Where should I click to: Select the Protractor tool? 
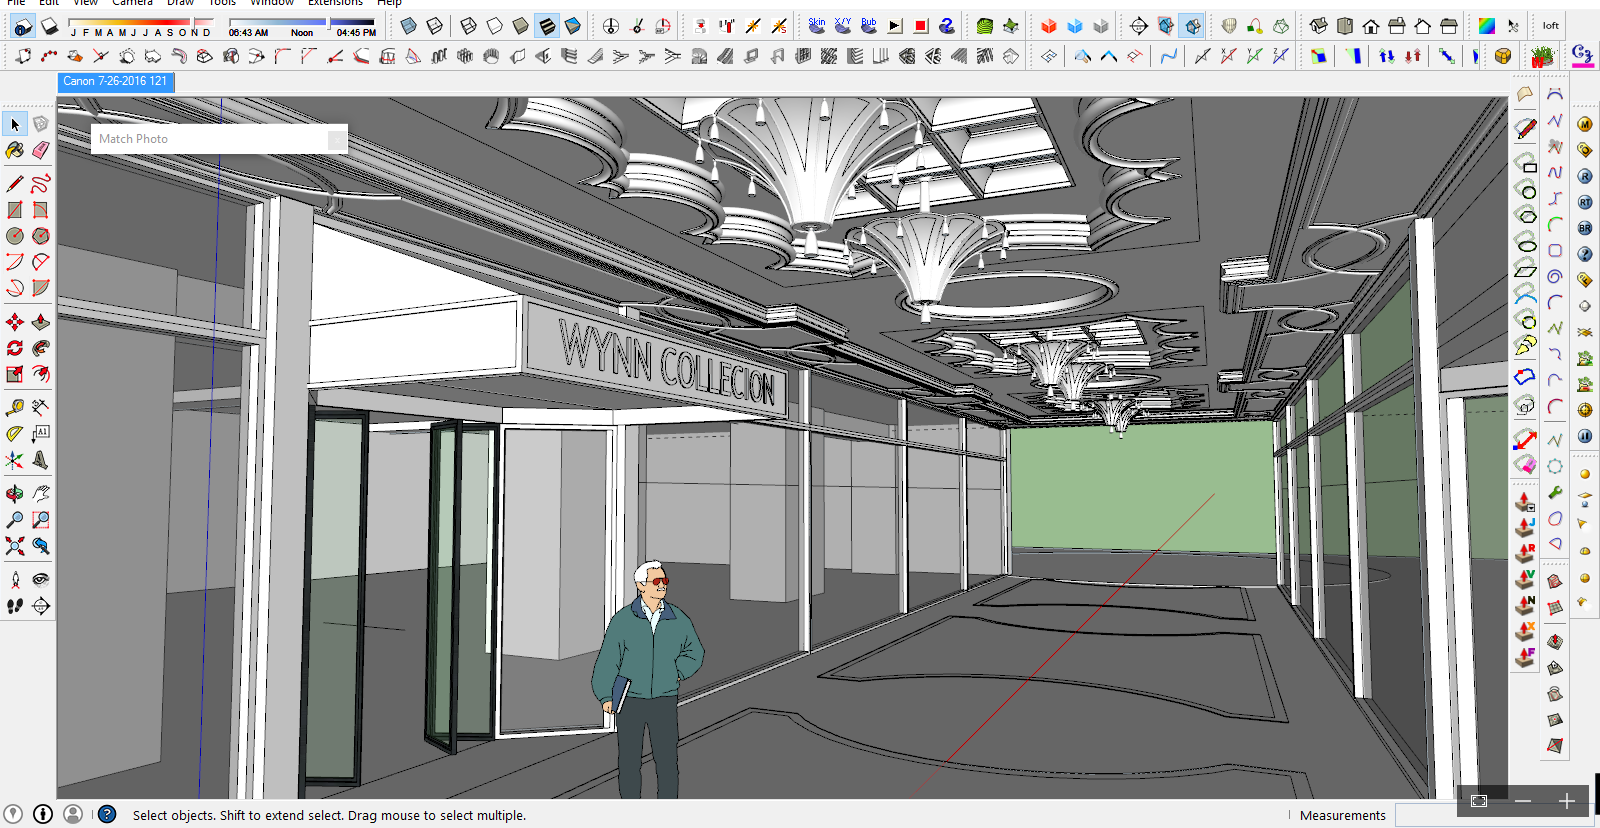point(15,434)
